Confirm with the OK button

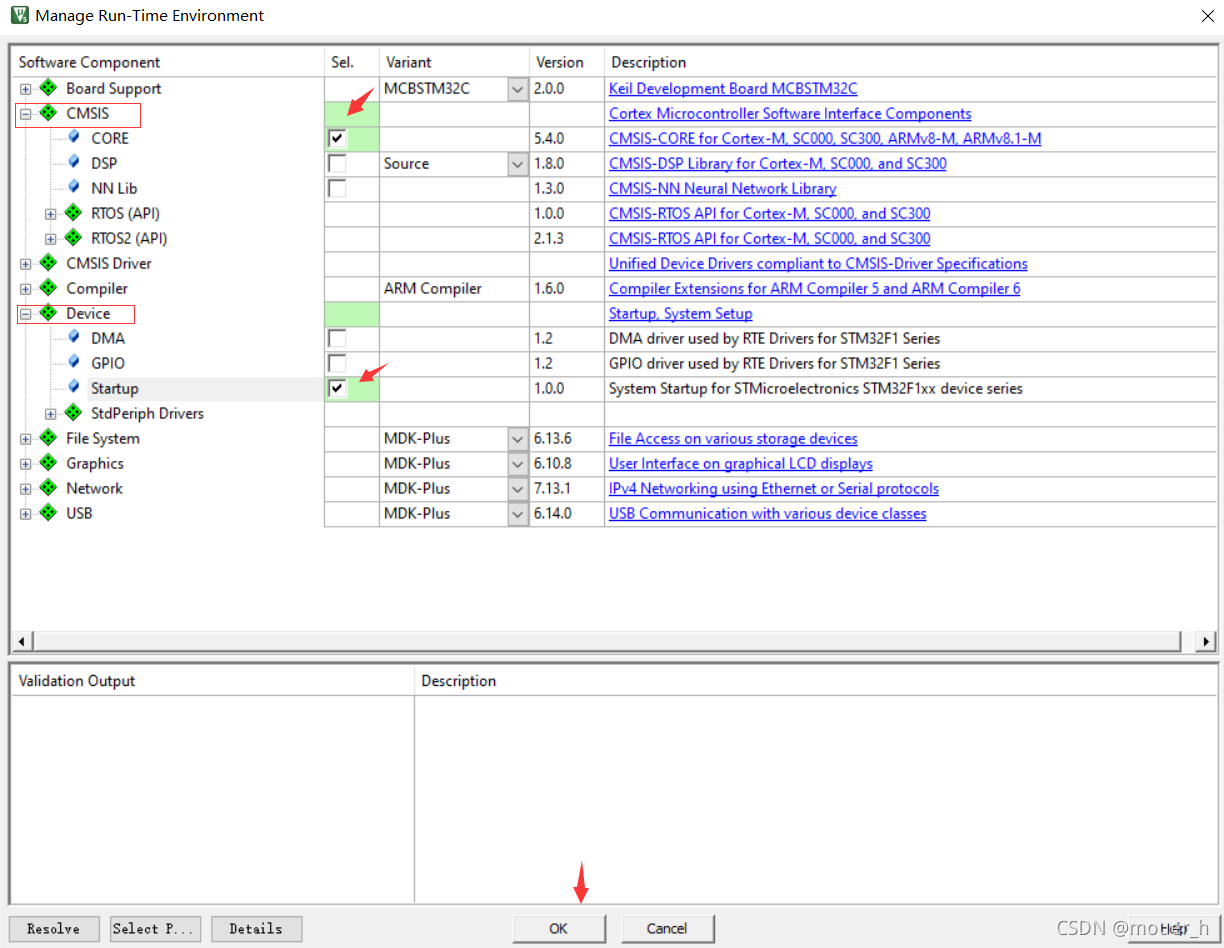[559, 929]
